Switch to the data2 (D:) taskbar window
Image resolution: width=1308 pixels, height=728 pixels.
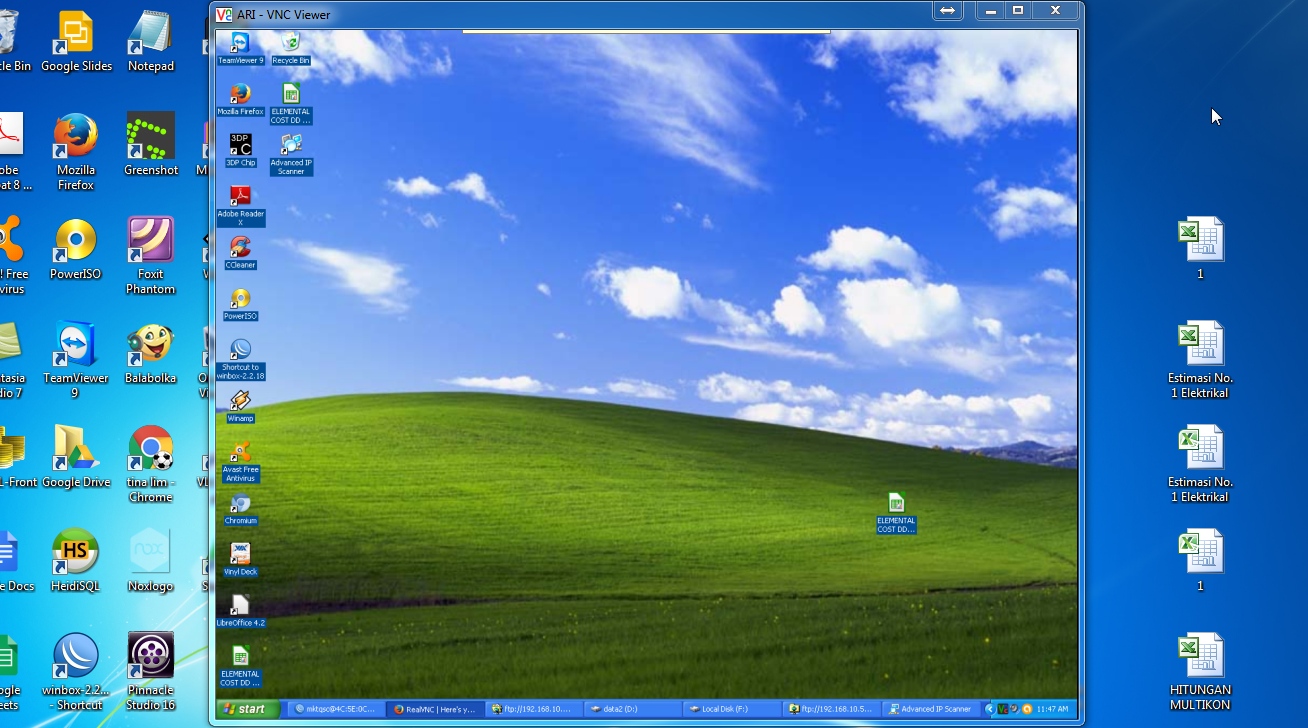[x=632, y=709]
